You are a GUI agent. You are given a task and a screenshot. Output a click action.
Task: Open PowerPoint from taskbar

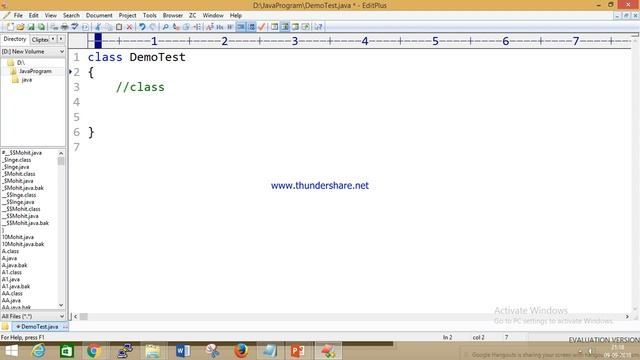click(297, 351)
